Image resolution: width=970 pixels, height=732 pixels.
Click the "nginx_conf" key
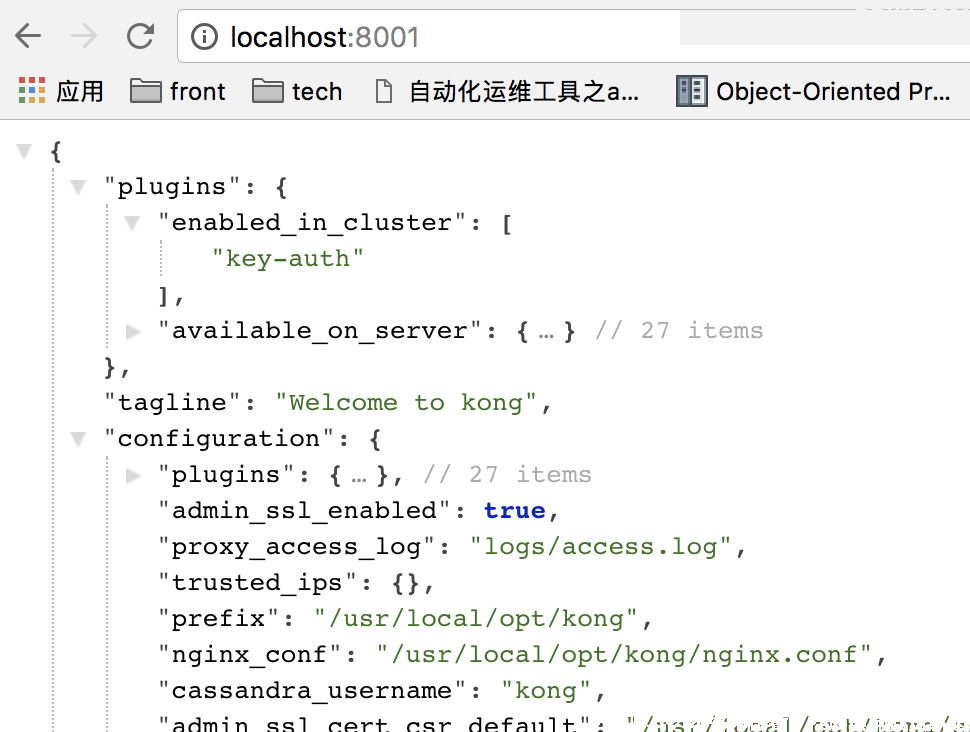click(250, 655)
